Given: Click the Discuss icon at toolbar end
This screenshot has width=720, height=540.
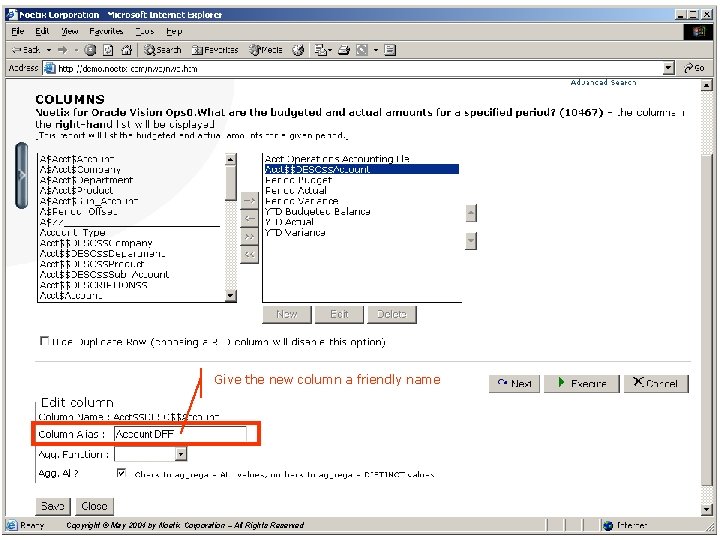Looking at the screenshot, I should pos(390,50).
